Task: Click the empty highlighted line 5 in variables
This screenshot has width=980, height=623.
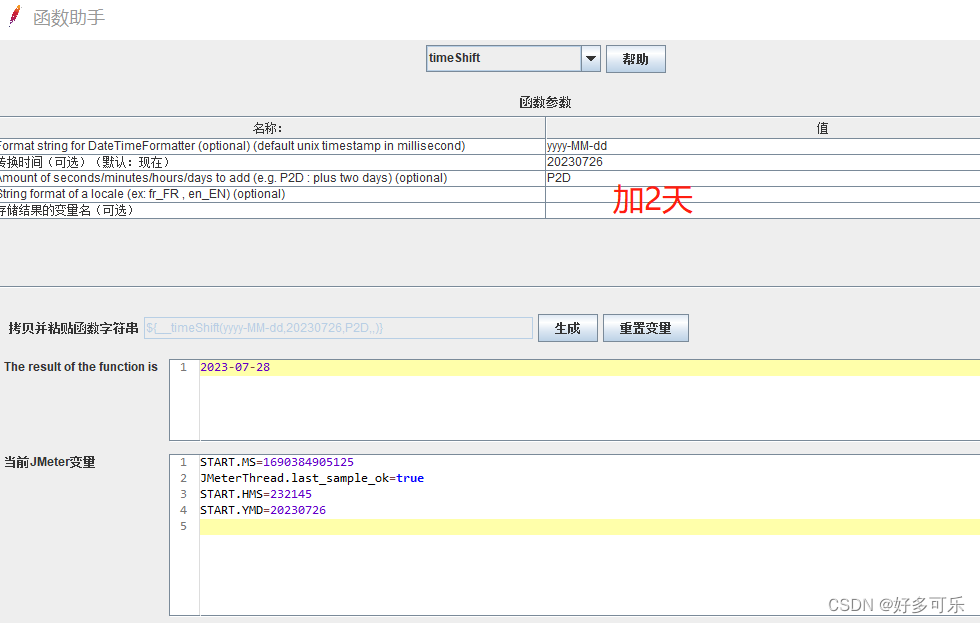Action: 589,527
